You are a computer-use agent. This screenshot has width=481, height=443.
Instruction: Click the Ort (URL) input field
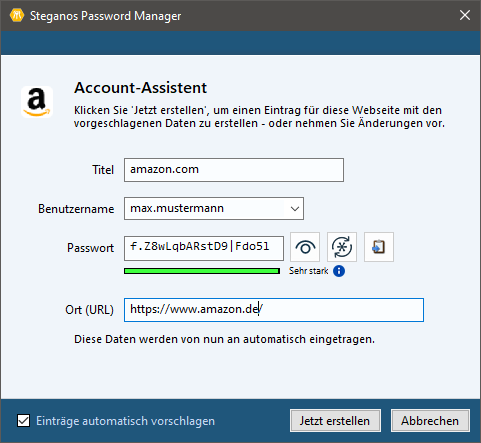[x=274, y=310]
